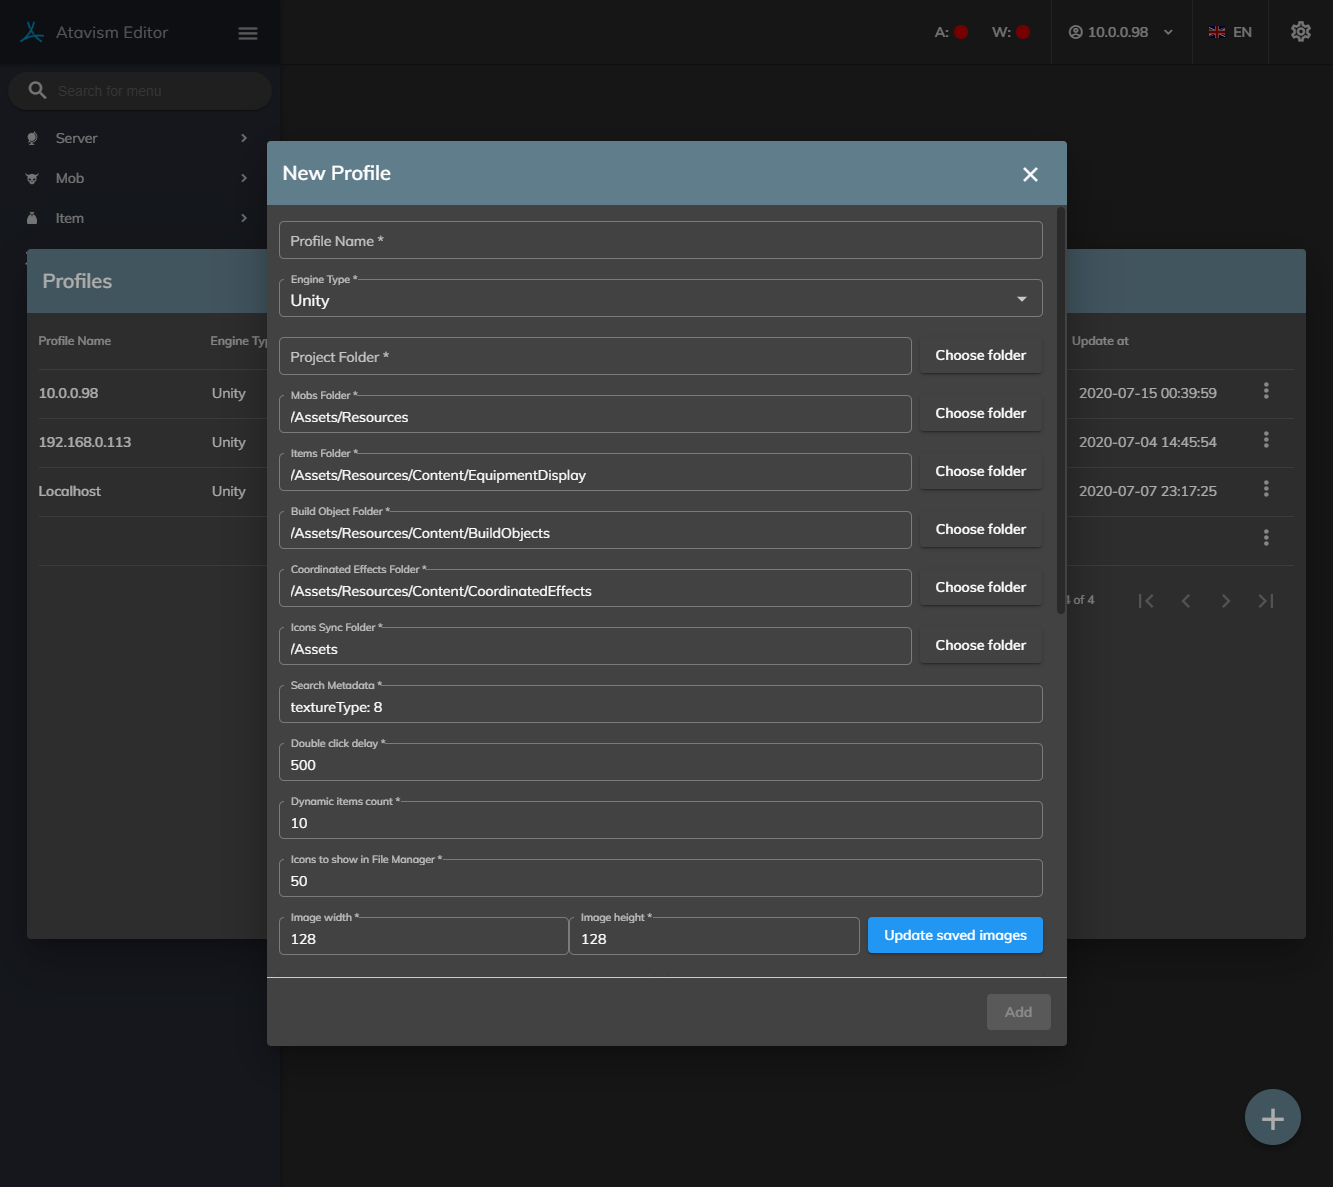Open settings with the gear icon
This screenshot has width=1333, height=1187.
click(1300, 32)
